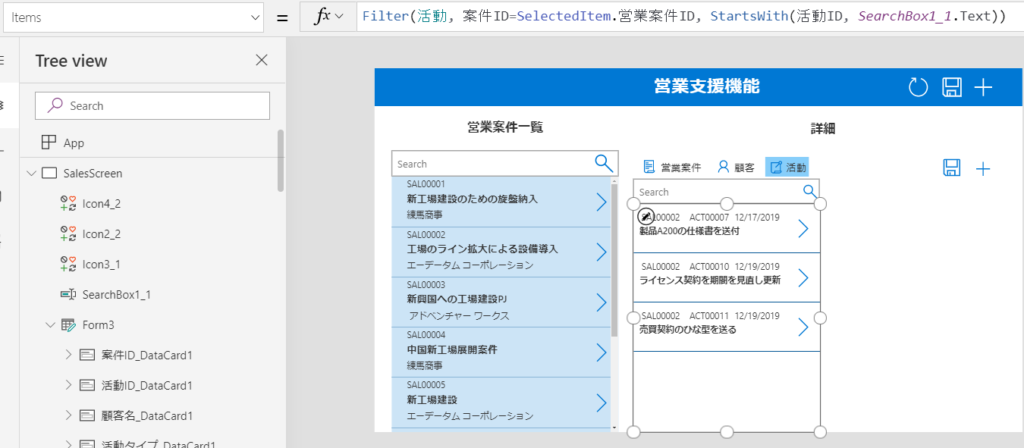Open arrow for SAL00001 sales item

[x=601, y=202]
